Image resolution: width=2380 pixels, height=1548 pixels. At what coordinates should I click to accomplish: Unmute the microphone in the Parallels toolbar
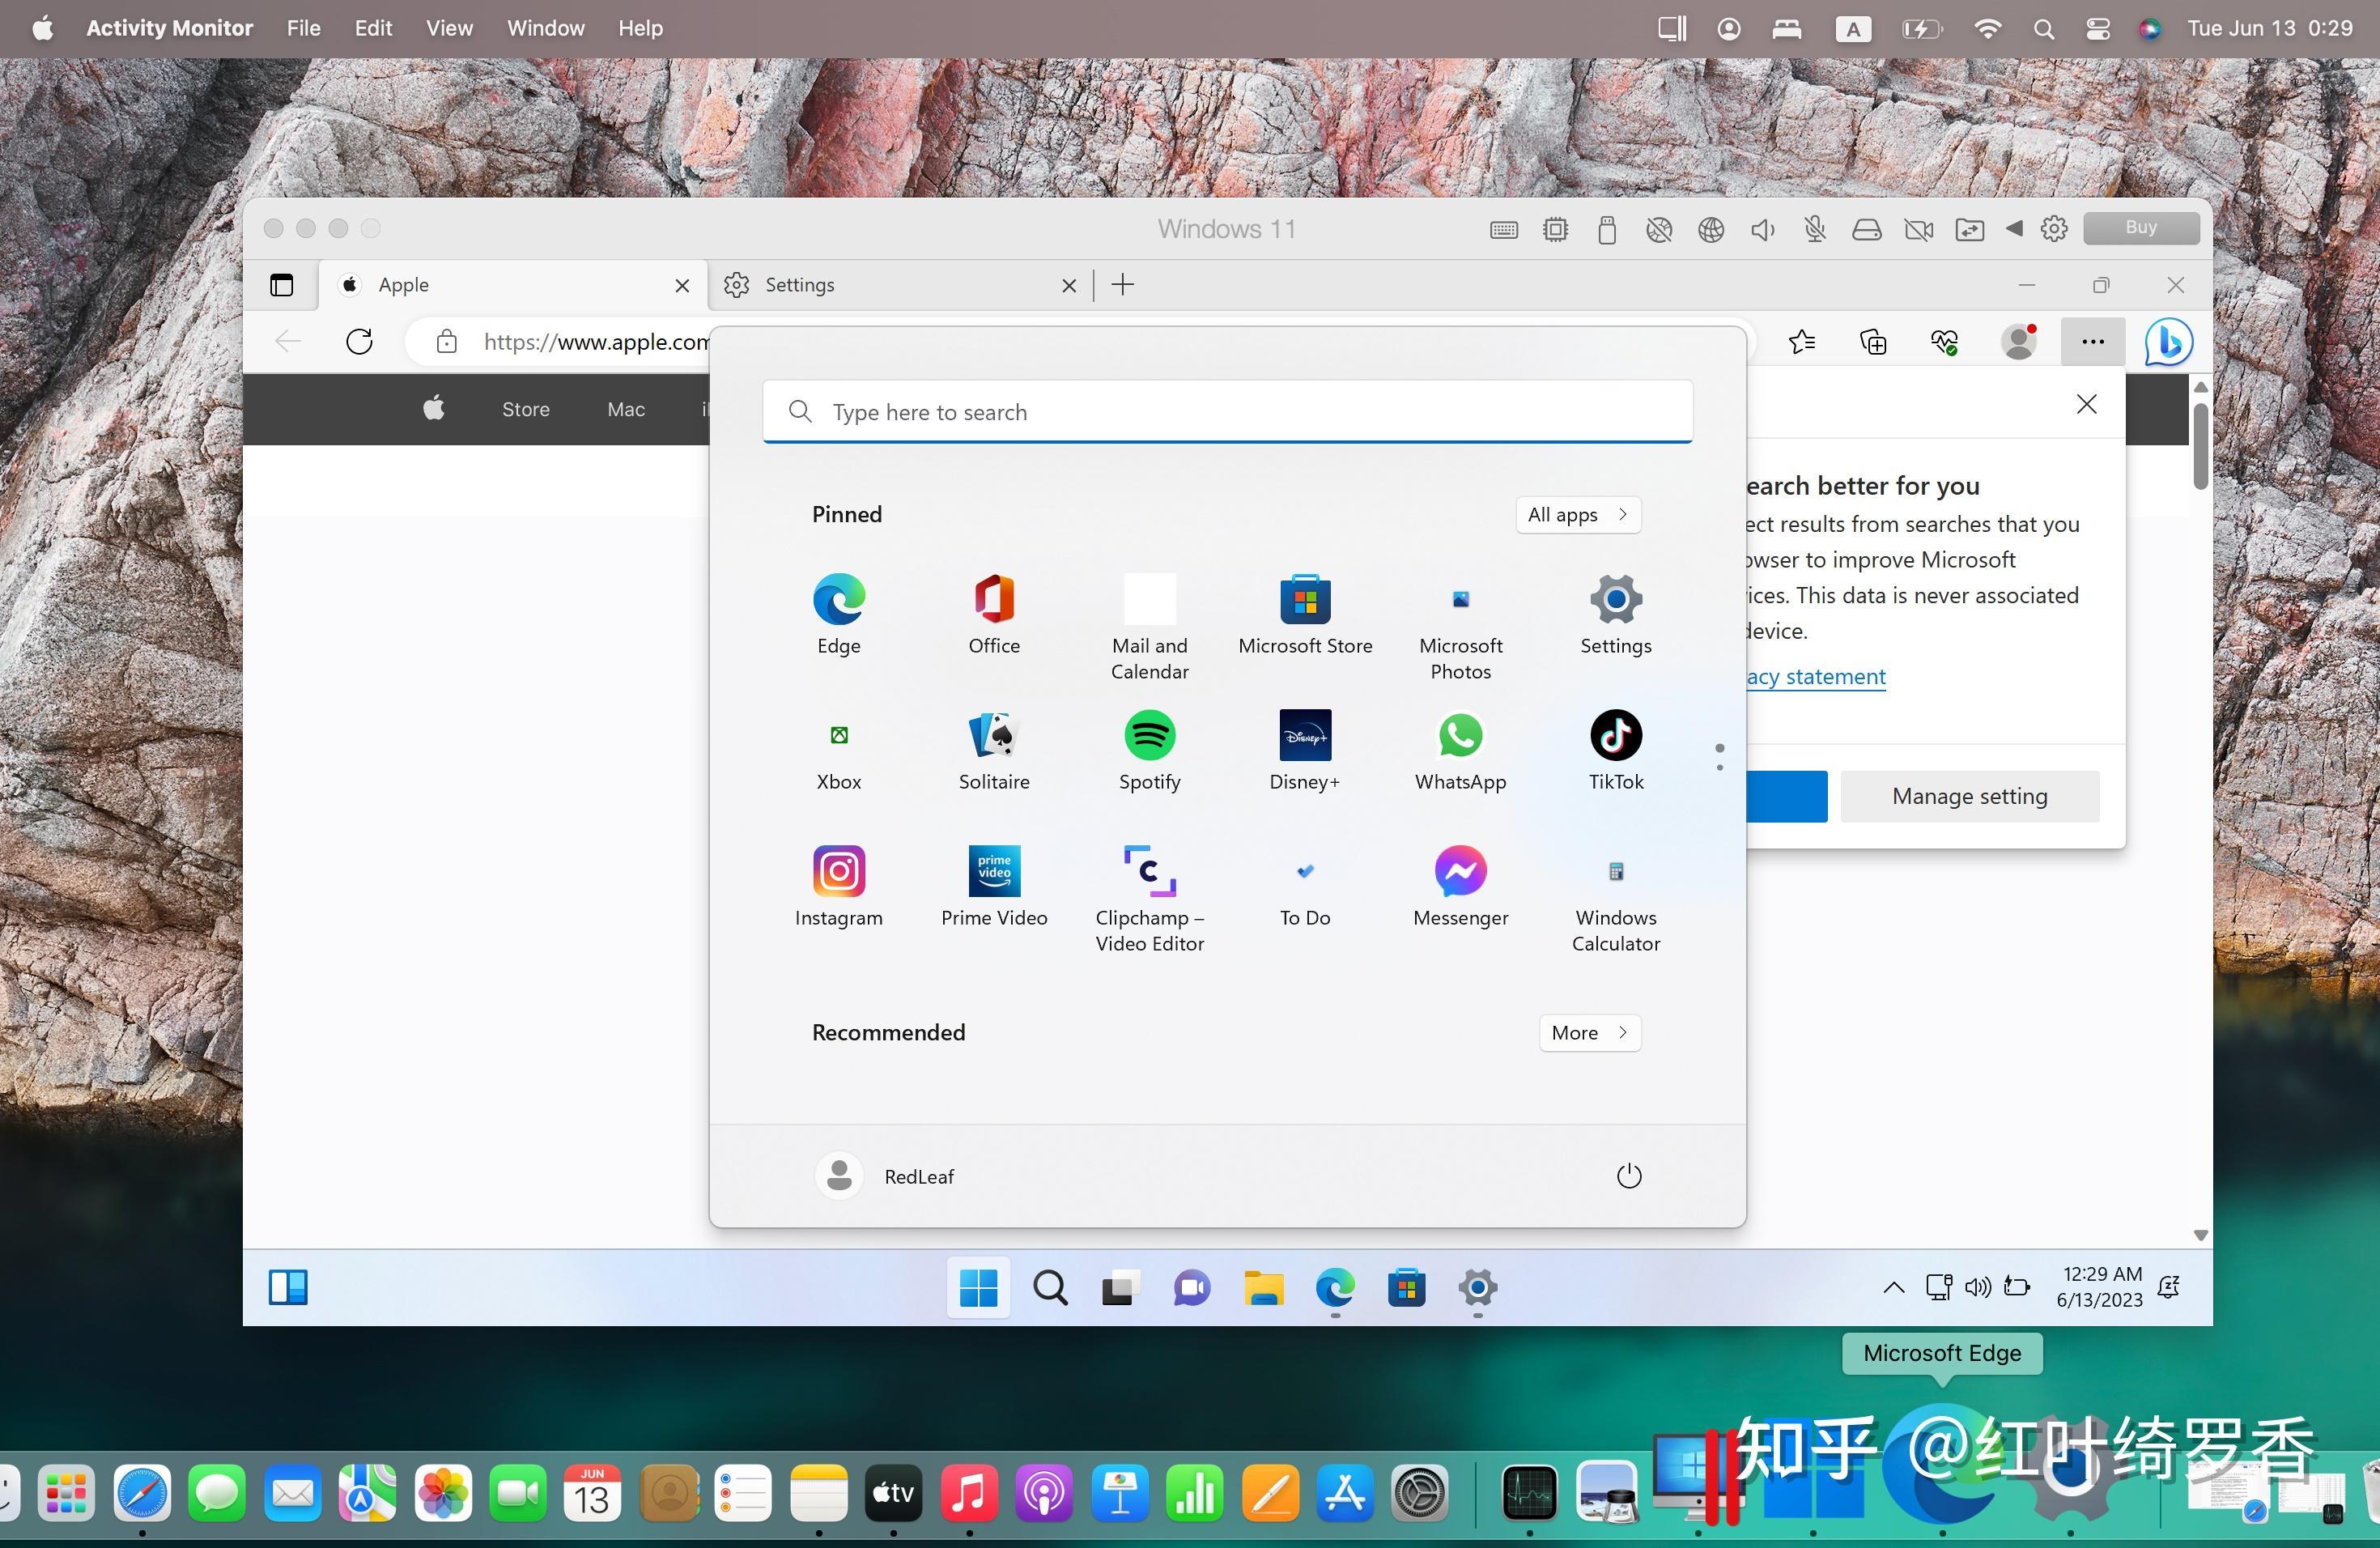1815,229
